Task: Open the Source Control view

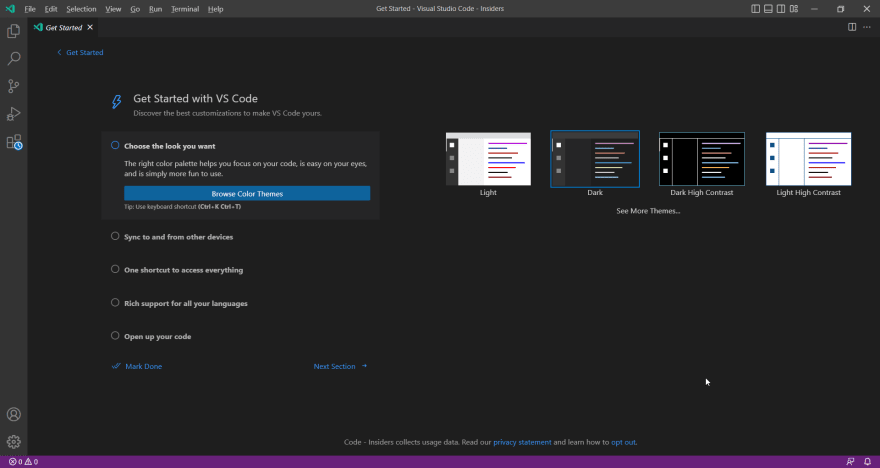Action: coord(13,86)
